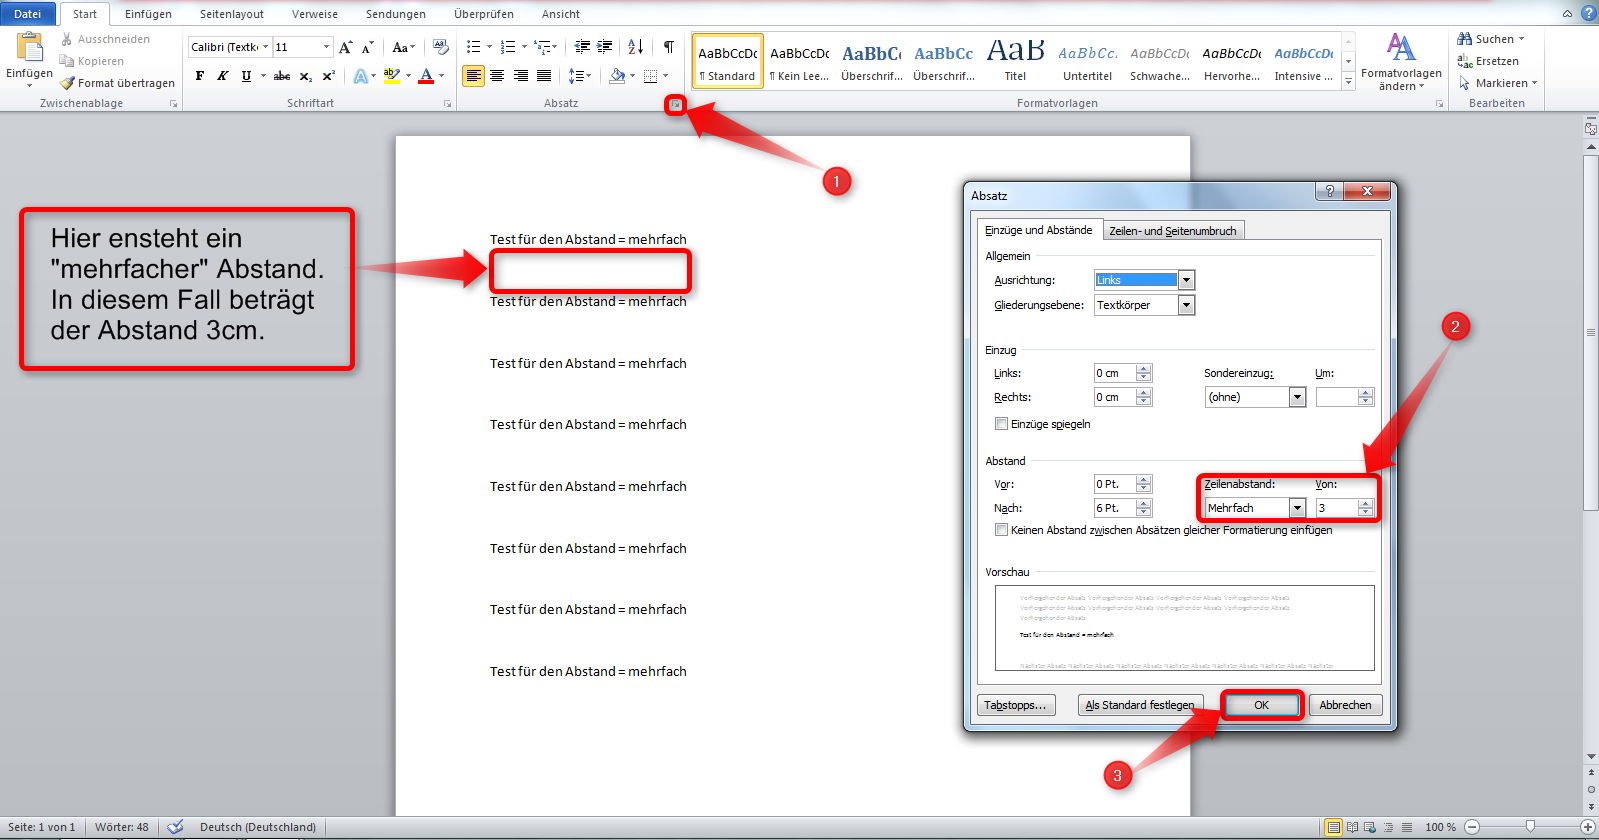Image resolution: width=1599 pixels, height=840 pixels.
Task: Click the Von value input field
Action: tap(1336, 508)
